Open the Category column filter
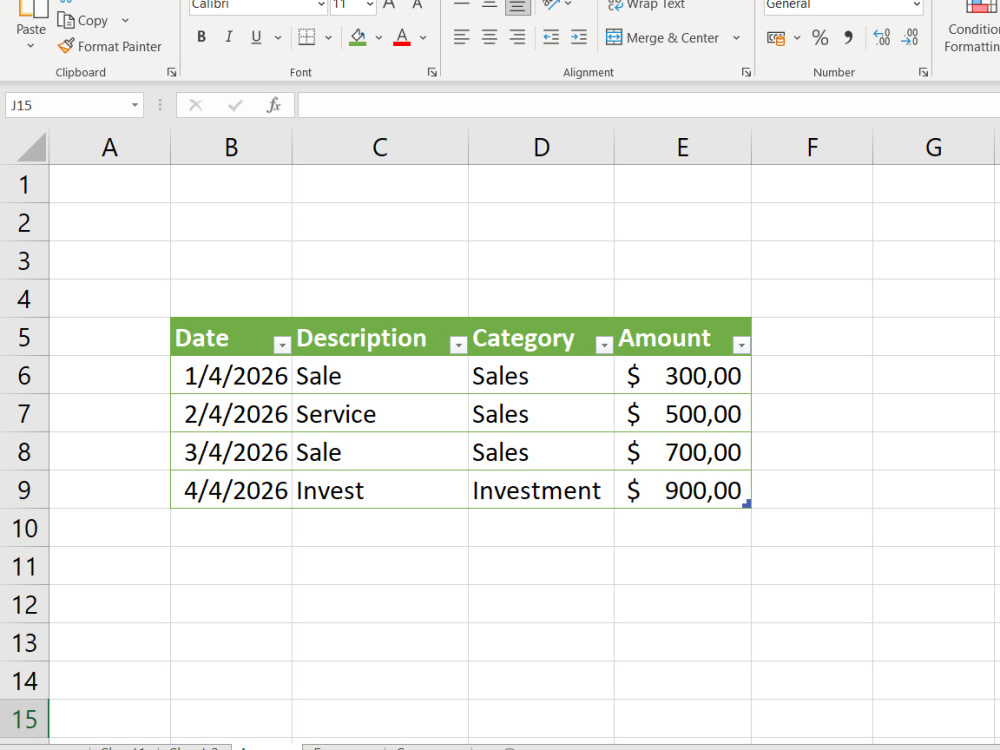Viewport: 1000px width, 750px height. [604, 345]
